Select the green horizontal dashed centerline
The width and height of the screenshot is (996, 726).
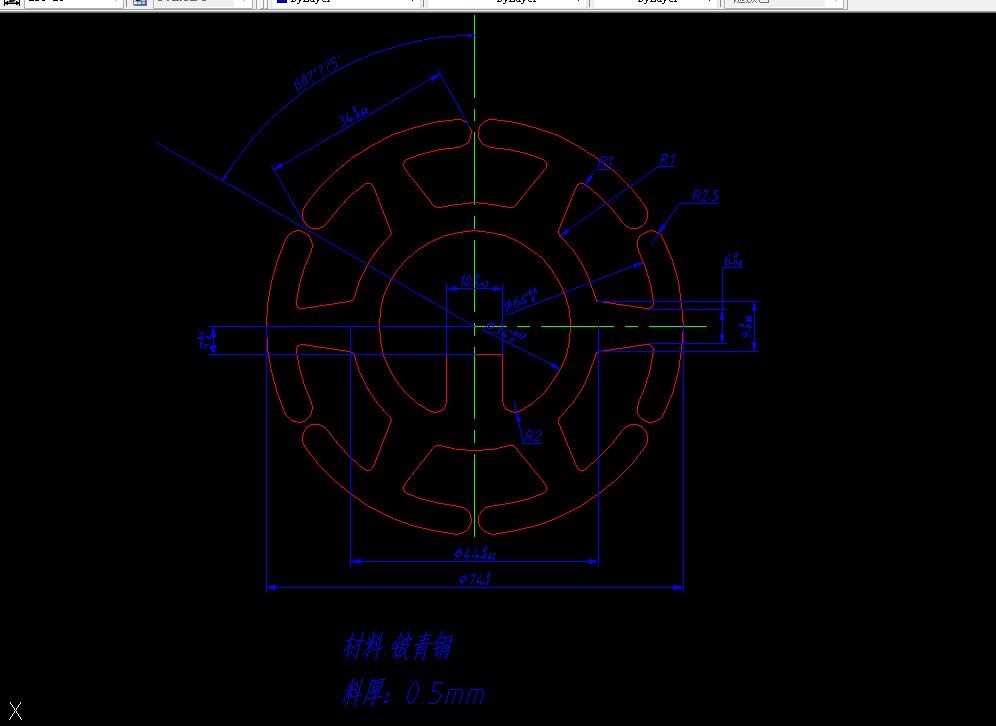tap(591, 326)
